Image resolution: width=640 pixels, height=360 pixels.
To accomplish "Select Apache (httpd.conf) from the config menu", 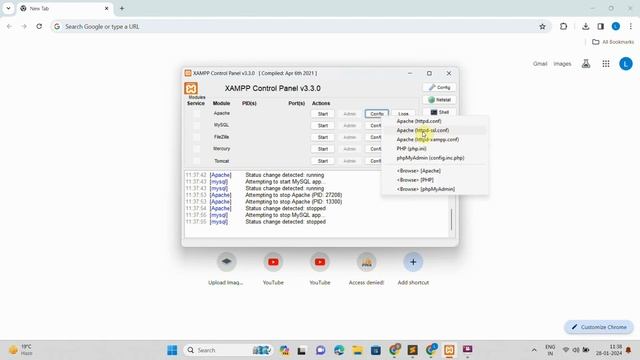I will click(x=419, y=121).
